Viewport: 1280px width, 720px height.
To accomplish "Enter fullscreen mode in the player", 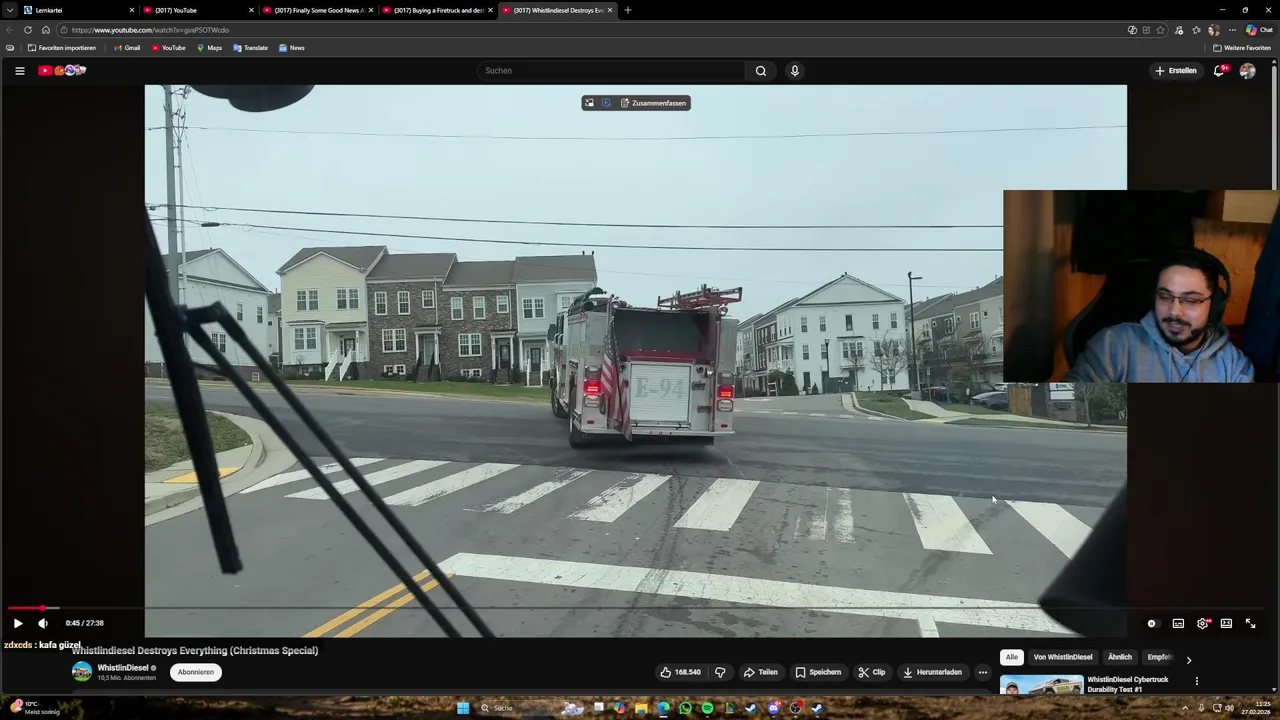I will (1250, 623).
